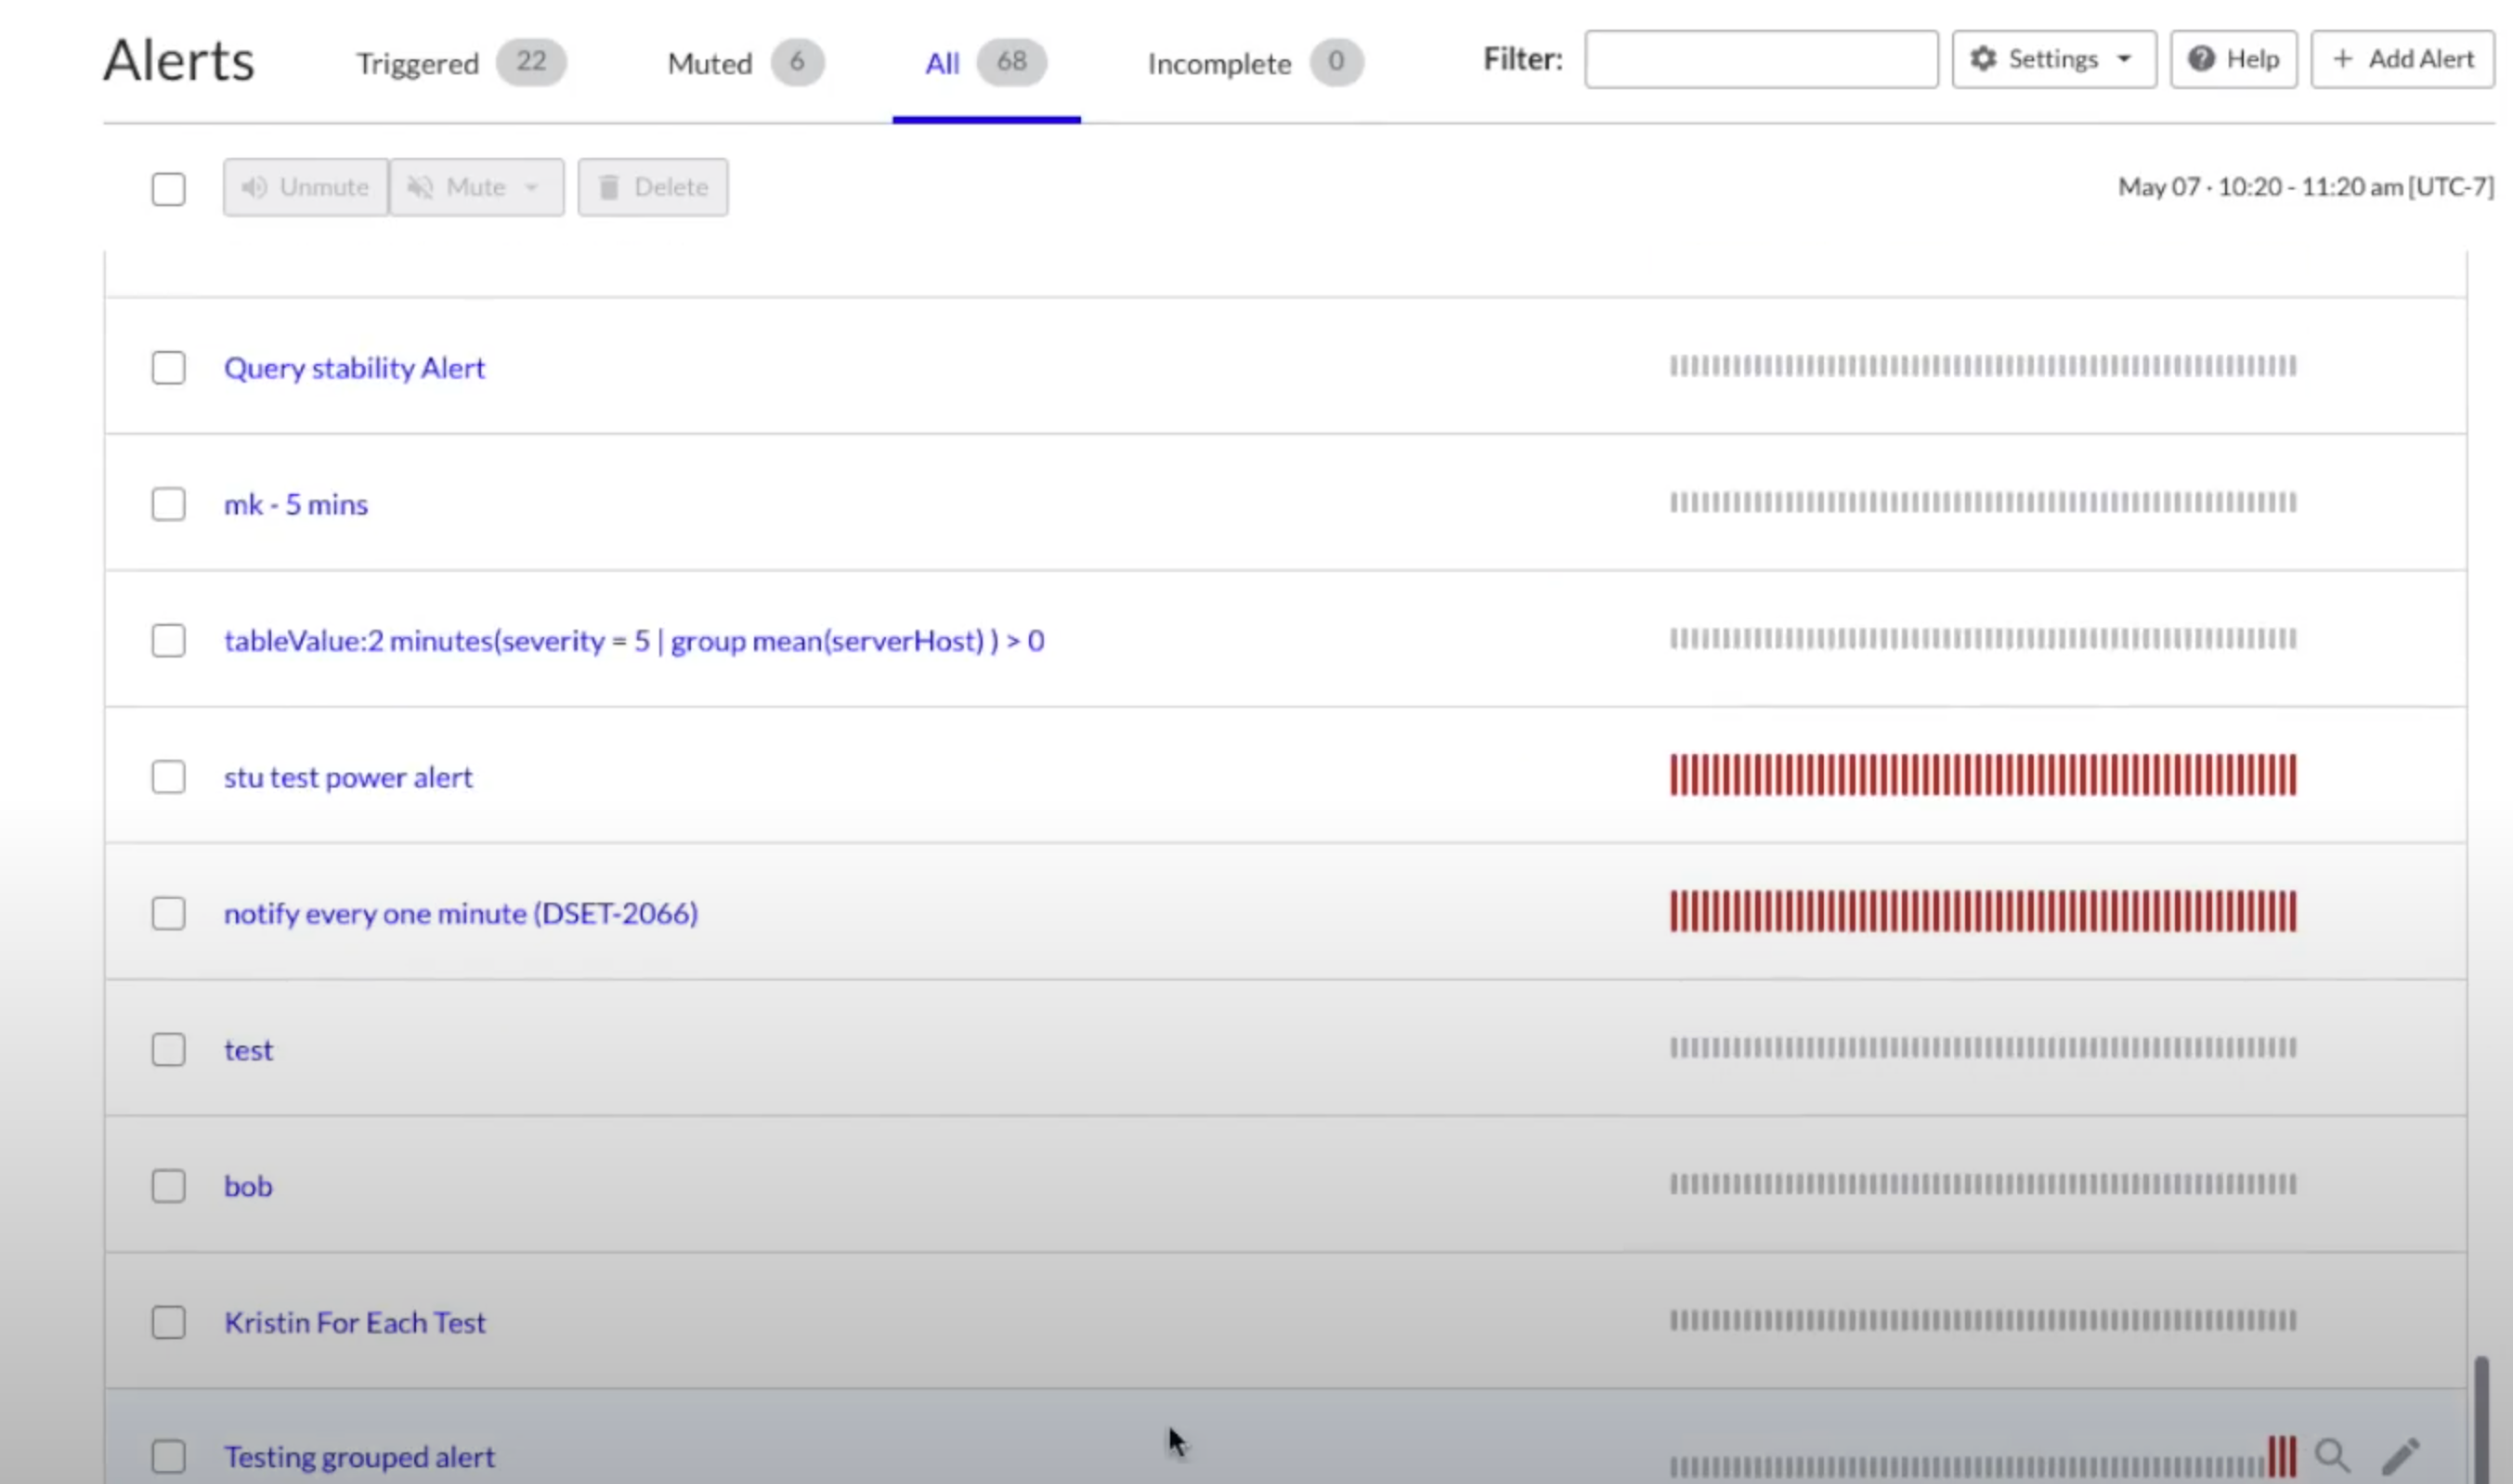Screen dimensions: 2513x1484
Task: Tick the bob alert checkbox
Action: click(x=168, y=1186)
